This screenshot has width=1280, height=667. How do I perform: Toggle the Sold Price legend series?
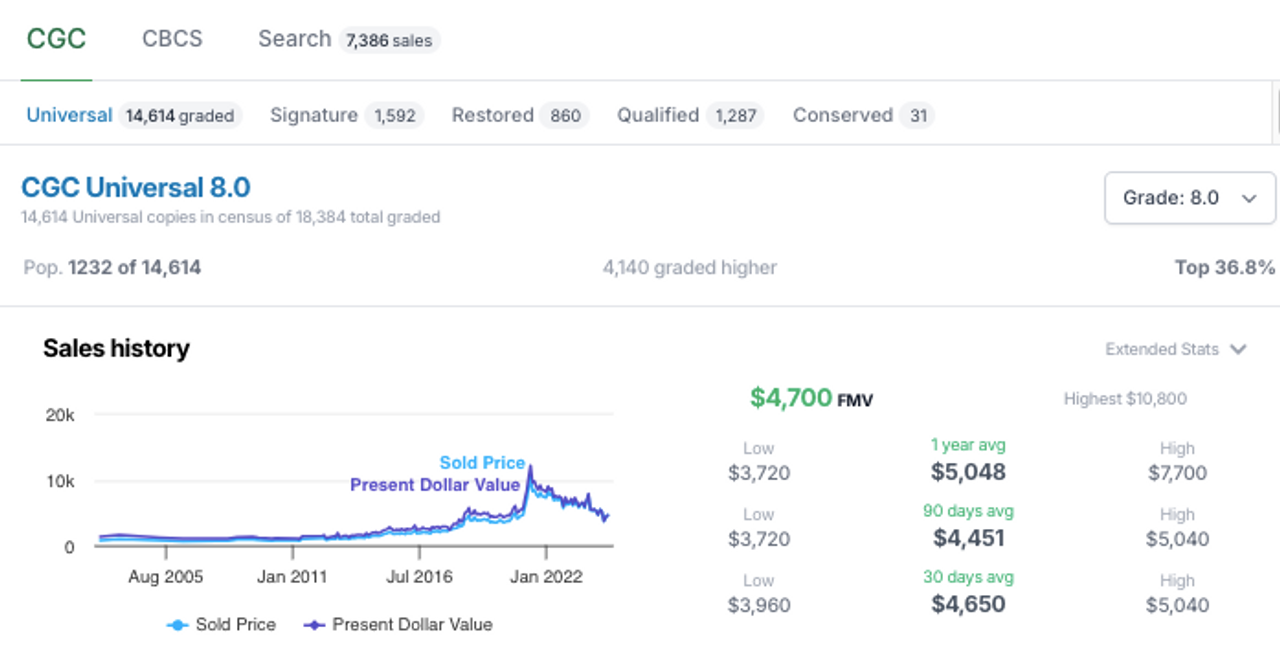click(x=221, y=625)
